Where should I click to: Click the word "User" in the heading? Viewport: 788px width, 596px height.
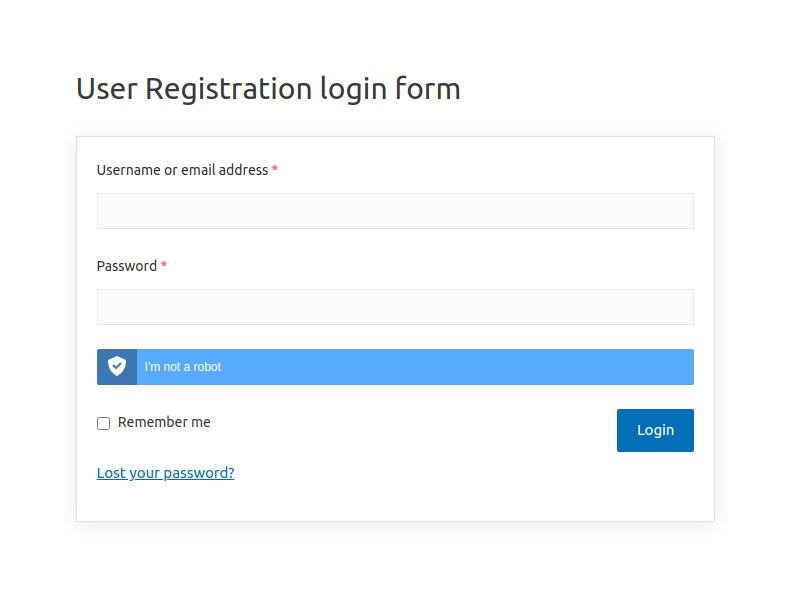[107, 89]
